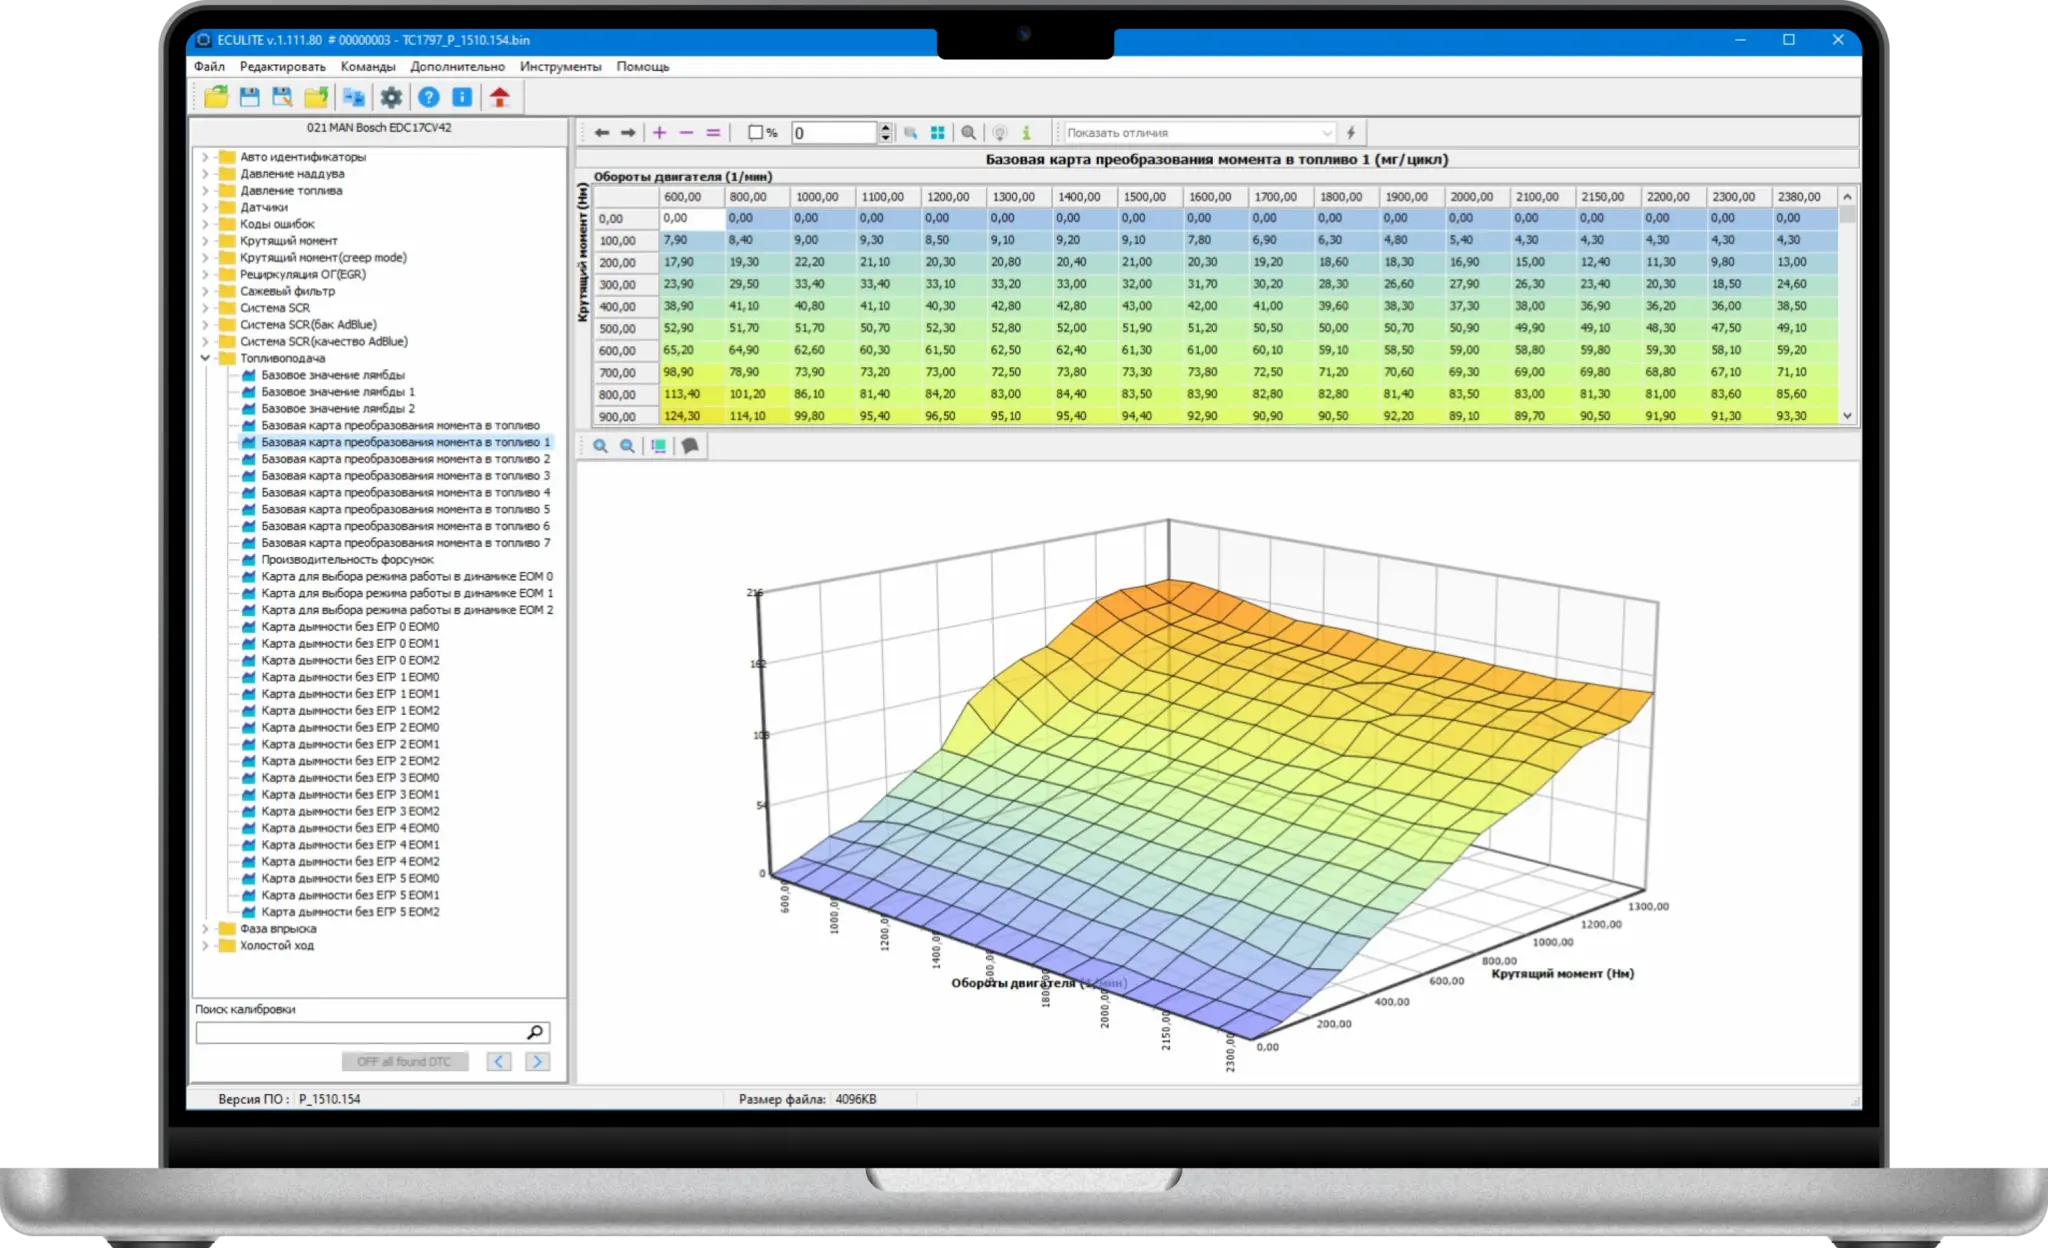Click the right arrow redo icon
The height and width of the screenshot is (1248, 2048).
[628, 132]
